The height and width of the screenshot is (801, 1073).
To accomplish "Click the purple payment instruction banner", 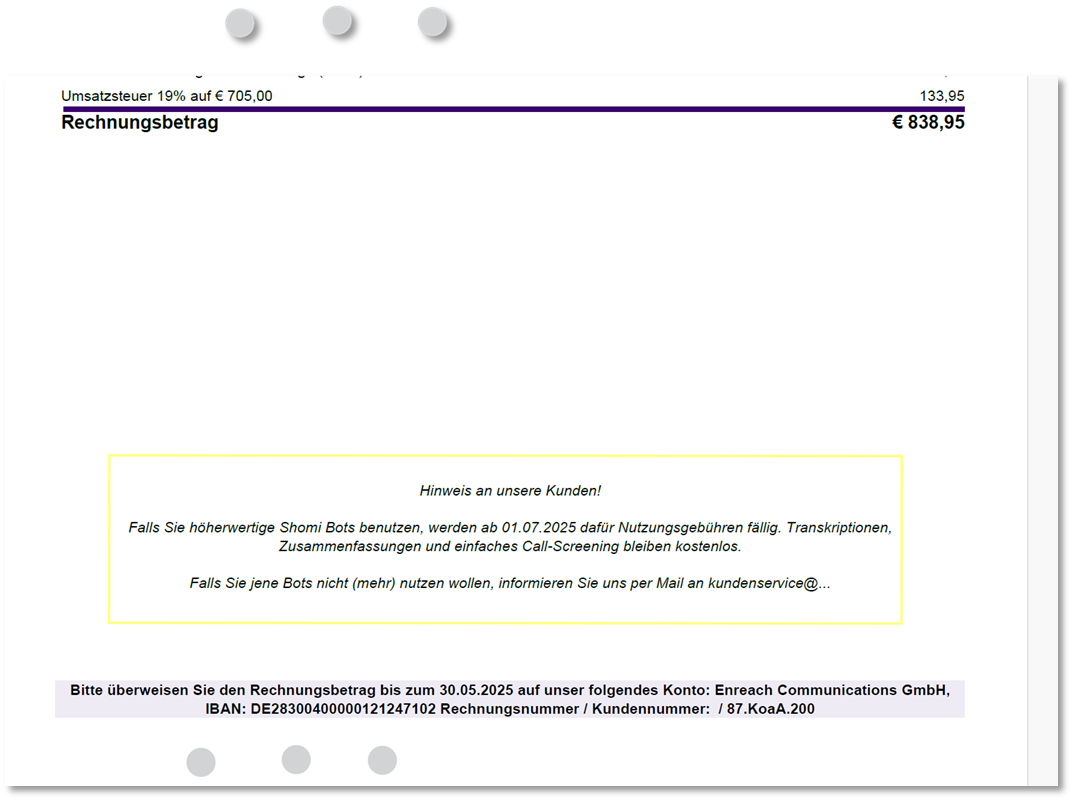I will click(x=509, y=697).
